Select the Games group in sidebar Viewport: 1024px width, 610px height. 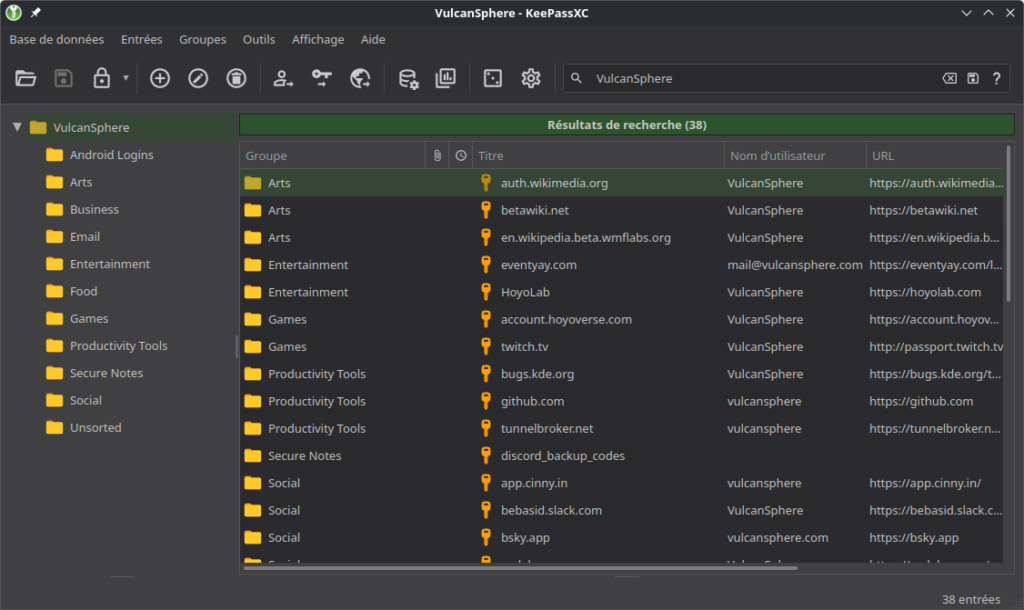[89, 319]
